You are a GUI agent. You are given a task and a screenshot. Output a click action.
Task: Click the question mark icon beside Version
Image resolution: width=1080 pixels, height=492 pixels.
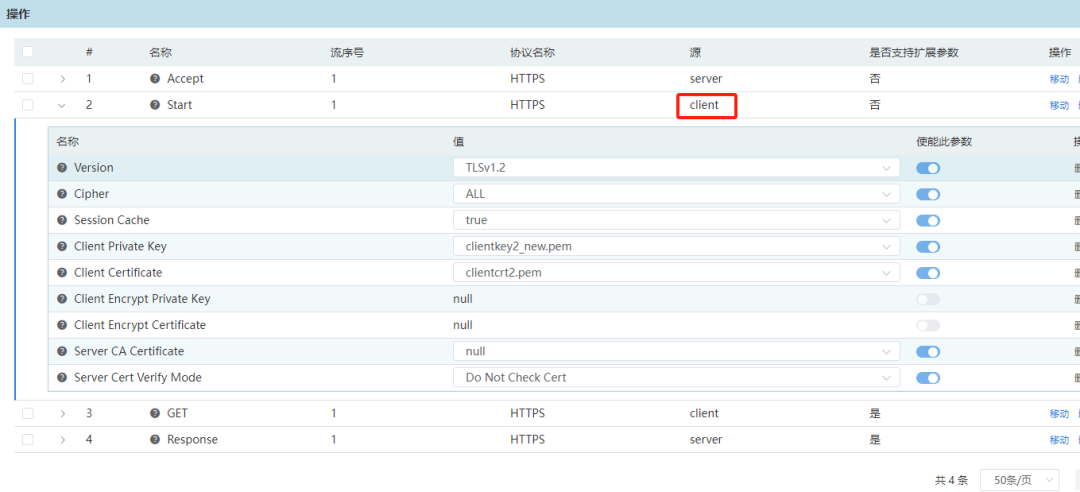(x=62, y=168)
